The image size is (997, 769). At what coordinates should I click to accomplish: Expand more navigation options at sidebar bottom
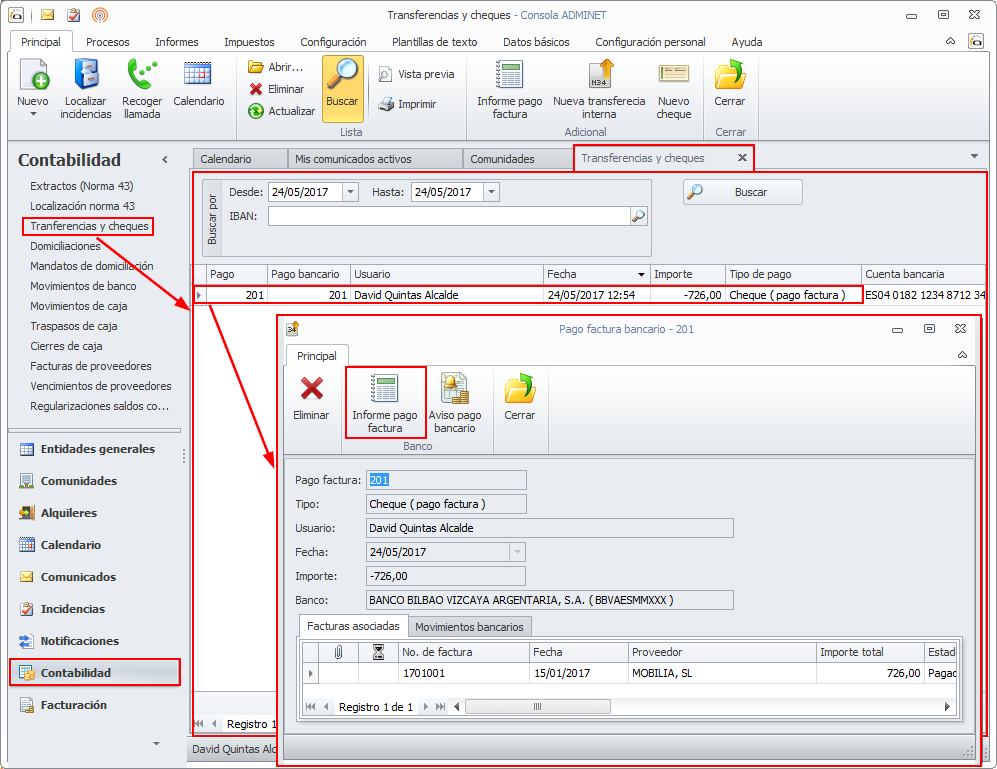point(156,743)
